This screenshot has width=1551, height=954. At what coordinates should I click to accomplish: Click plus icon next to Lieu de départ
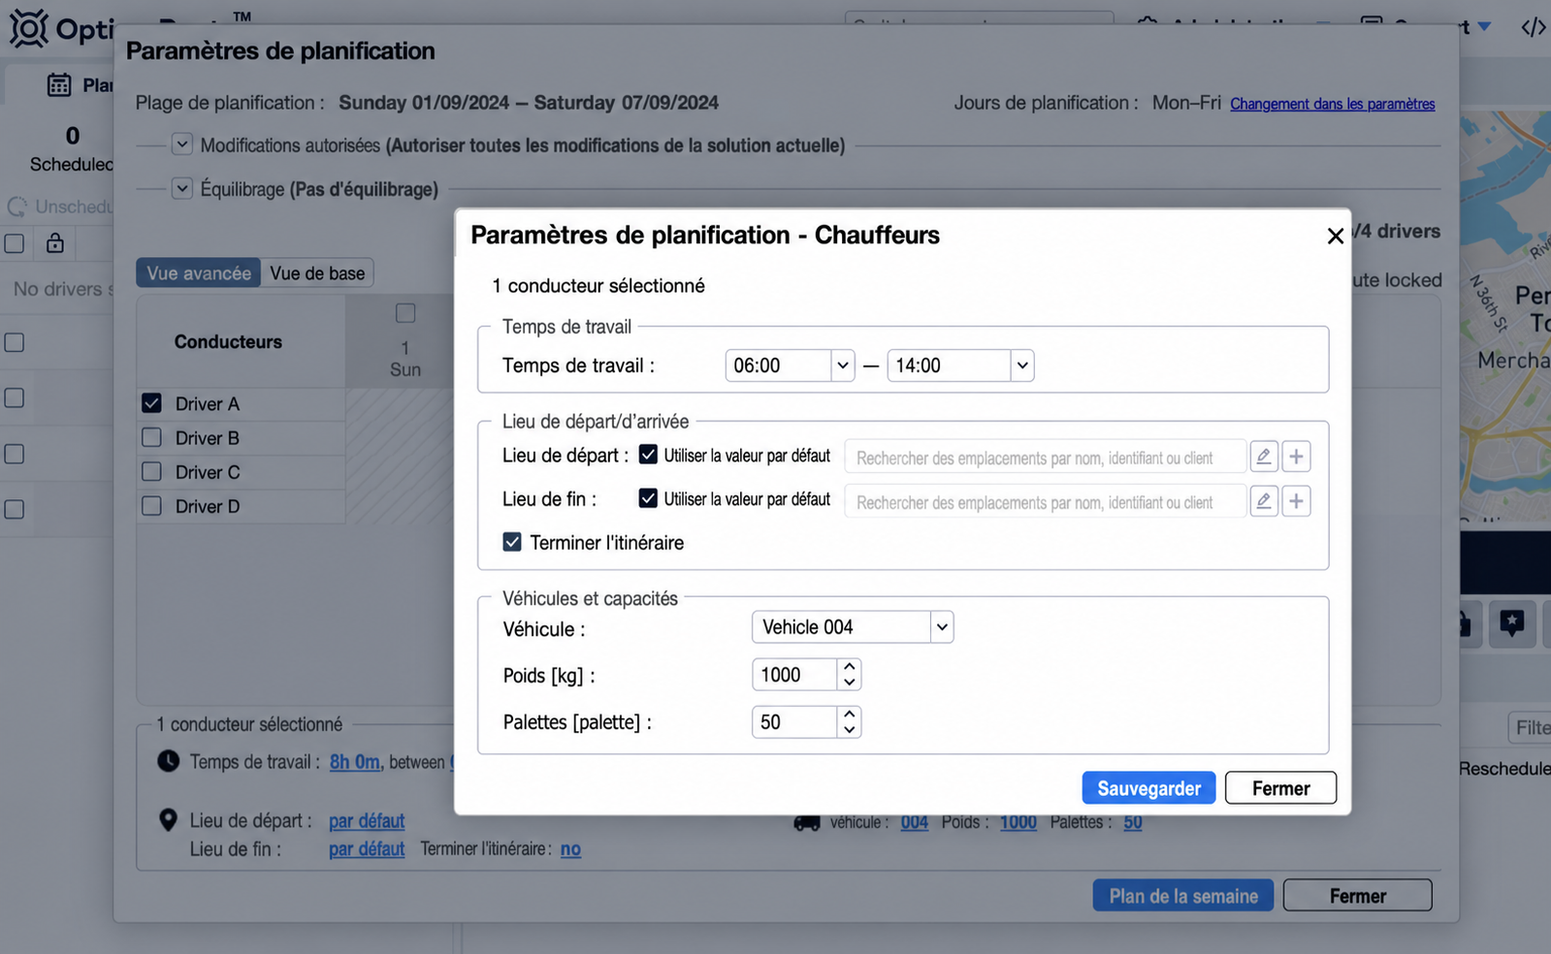point(1296,456)
